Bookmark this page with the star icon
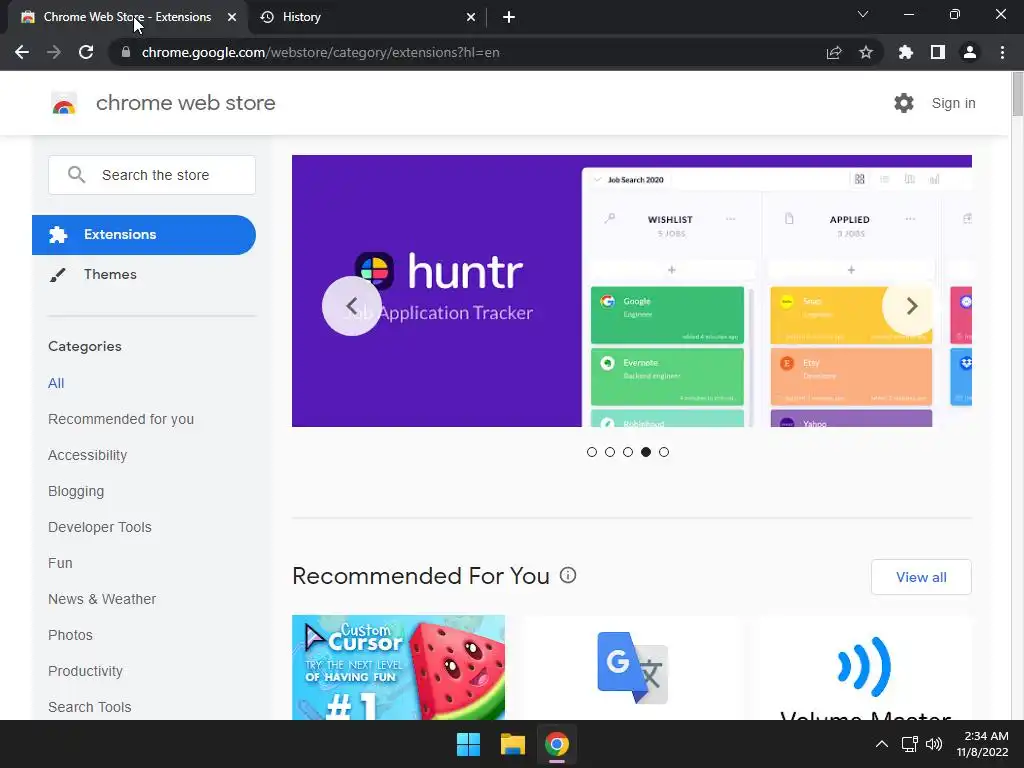 [x=866, y=52]
